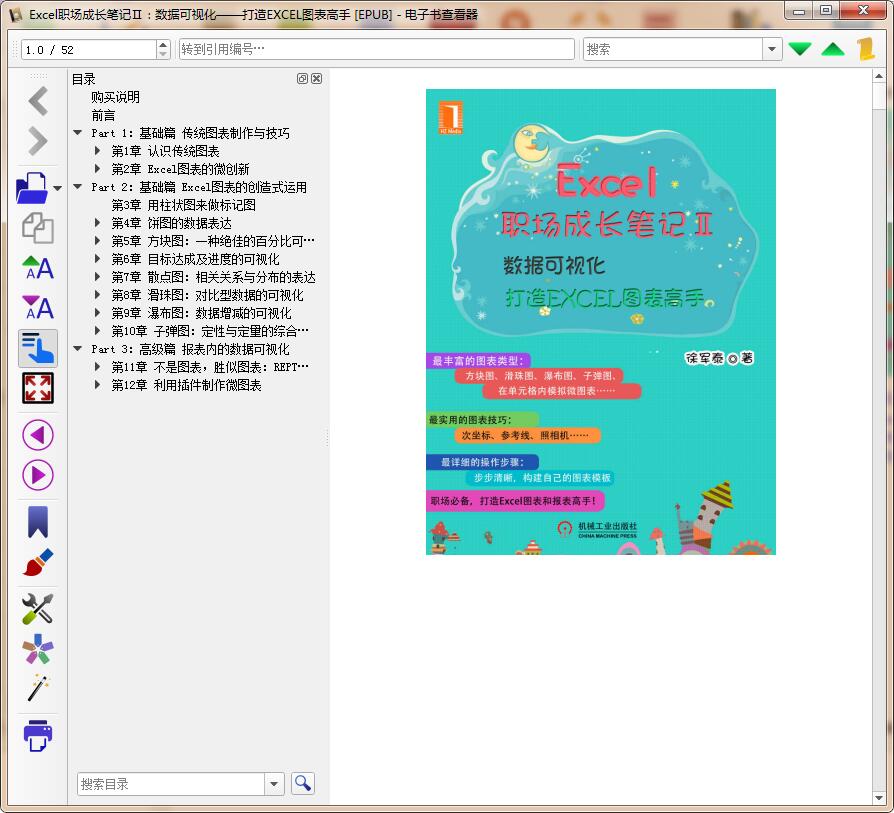Viewport: 894px width, 813px height.
Task: Go back with the Back arrow
Action: point(38,101)
